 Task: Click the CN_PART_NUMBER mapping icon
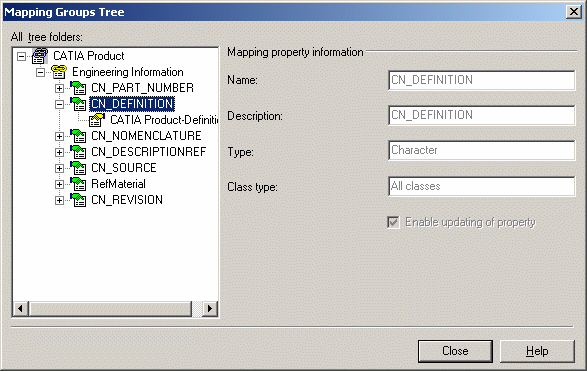pyautogui.click(x=78, y=88)
